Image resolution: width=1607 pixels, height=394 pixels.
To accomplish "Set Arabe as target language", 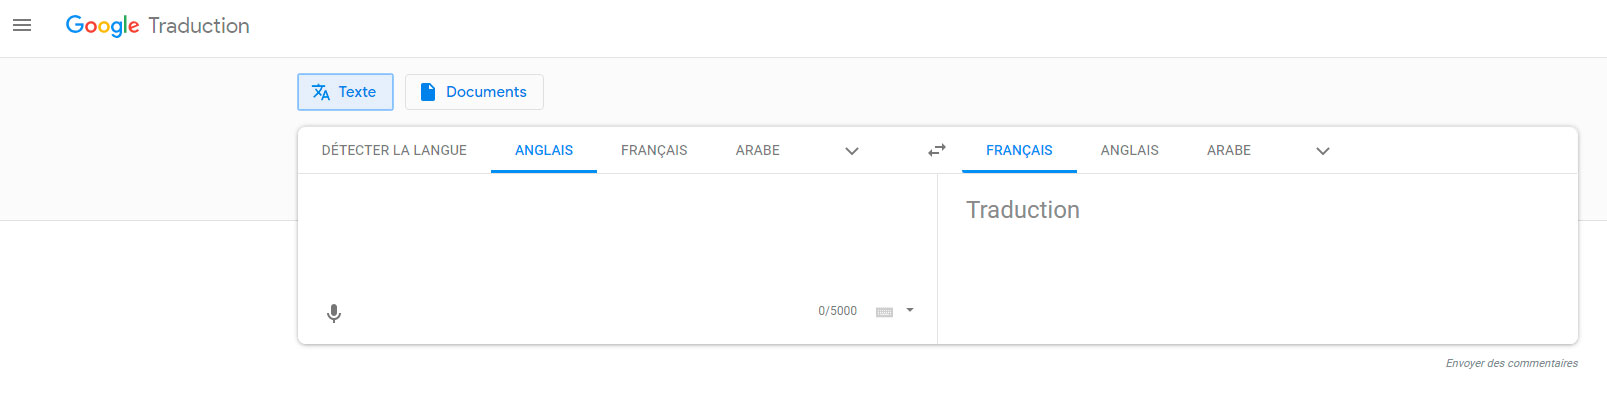I will pyautogui.click(x=1229, y=150).
